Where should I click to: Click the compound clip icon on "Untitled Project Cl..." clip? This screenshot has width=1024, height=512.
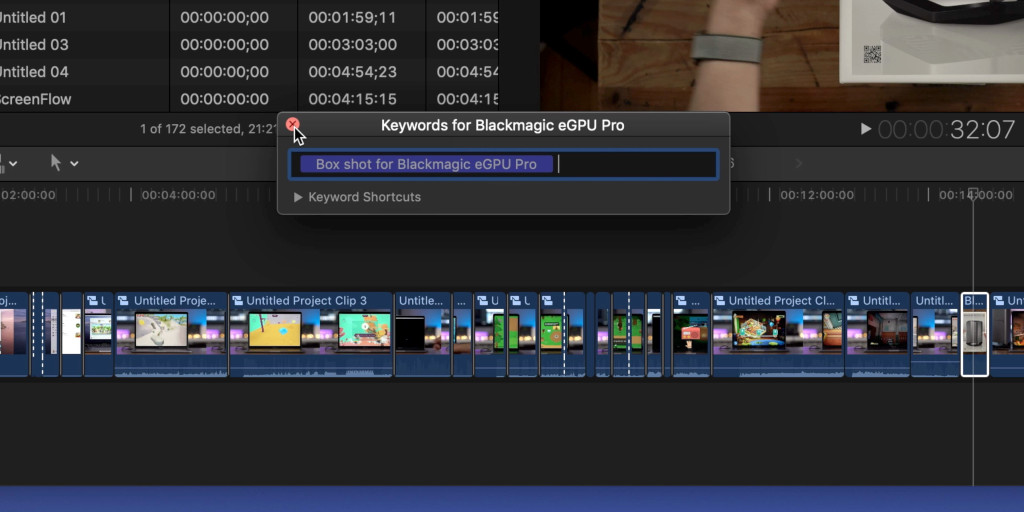coord(719,300)
